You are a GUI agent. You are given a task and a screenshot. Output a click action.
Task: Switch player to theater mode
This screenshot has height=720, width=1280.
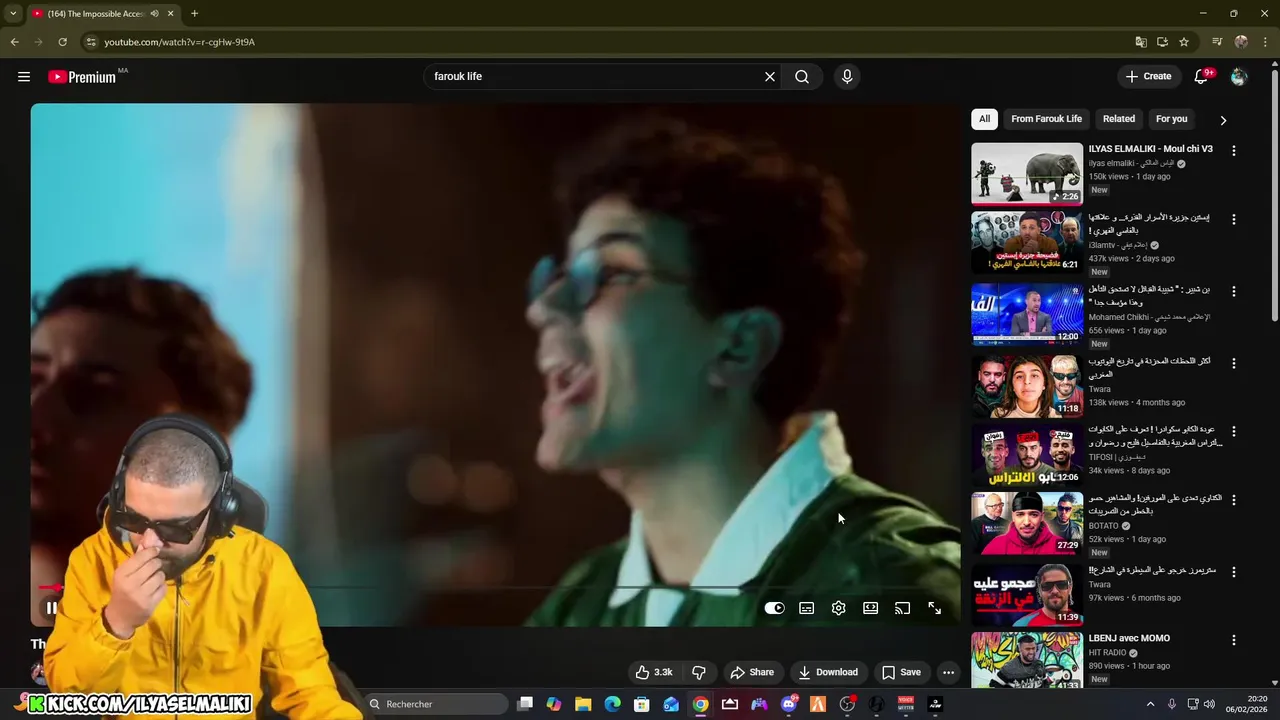click(871, 608)
